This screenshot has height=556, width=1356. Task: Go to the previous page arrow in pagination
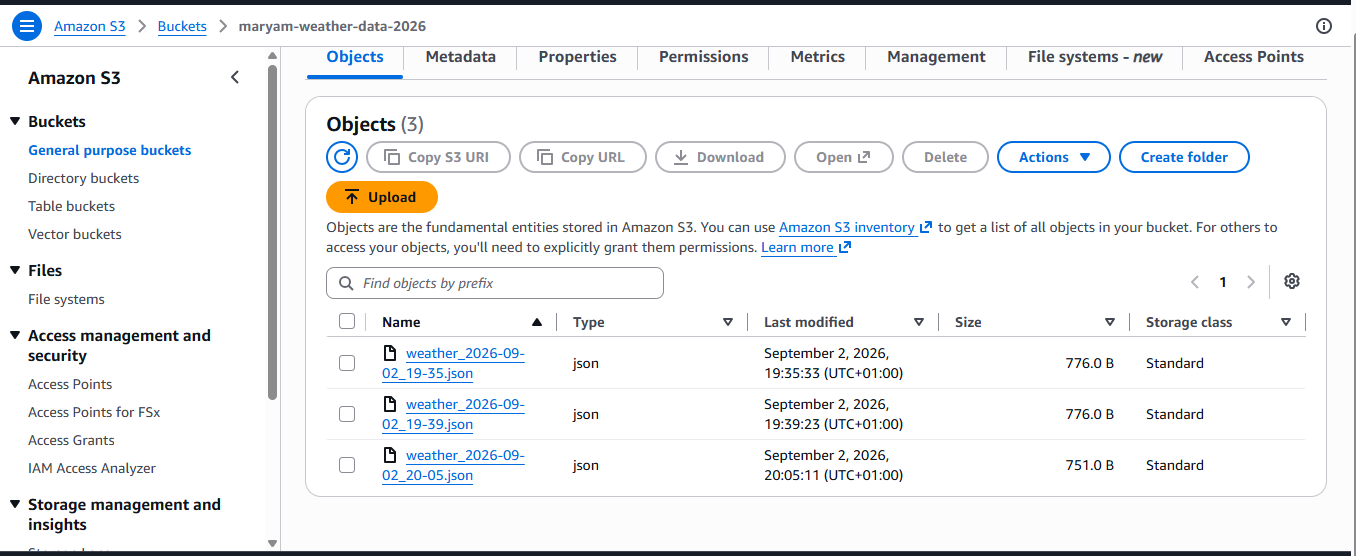coord(1195,282)
